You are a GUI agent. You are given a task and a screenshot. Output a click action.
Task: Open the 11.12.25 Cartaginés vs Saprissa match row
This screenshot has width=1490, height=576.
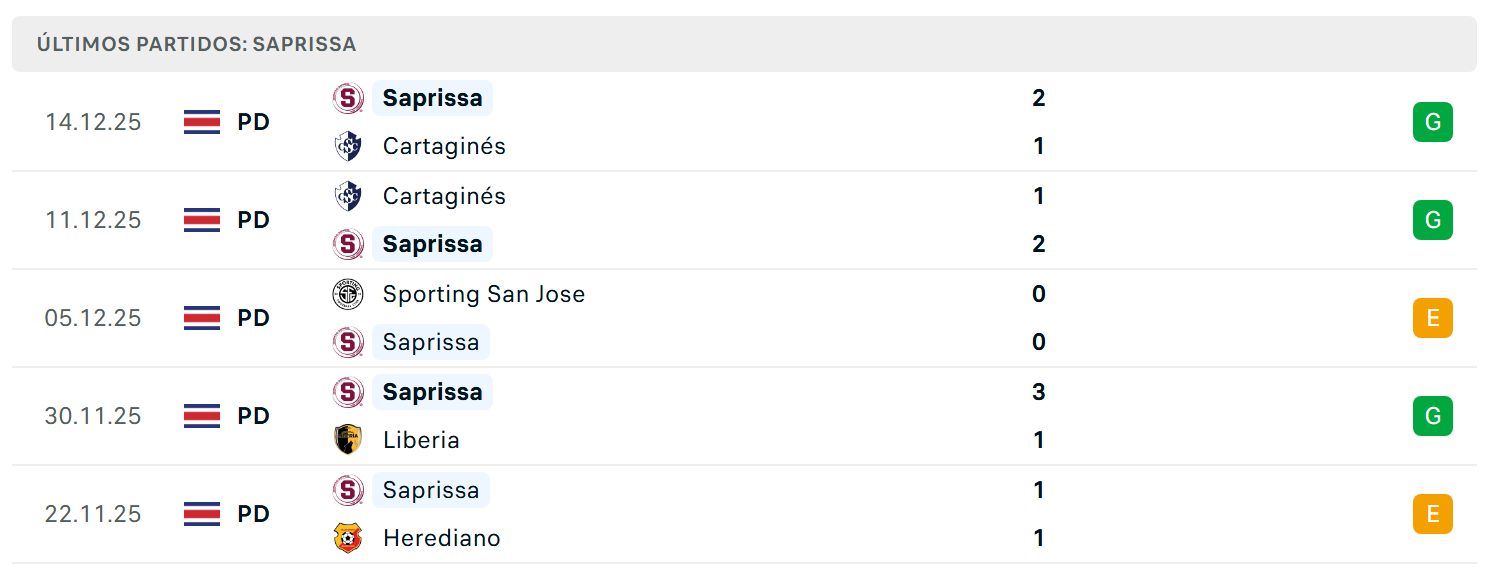[x=744, y=220]
